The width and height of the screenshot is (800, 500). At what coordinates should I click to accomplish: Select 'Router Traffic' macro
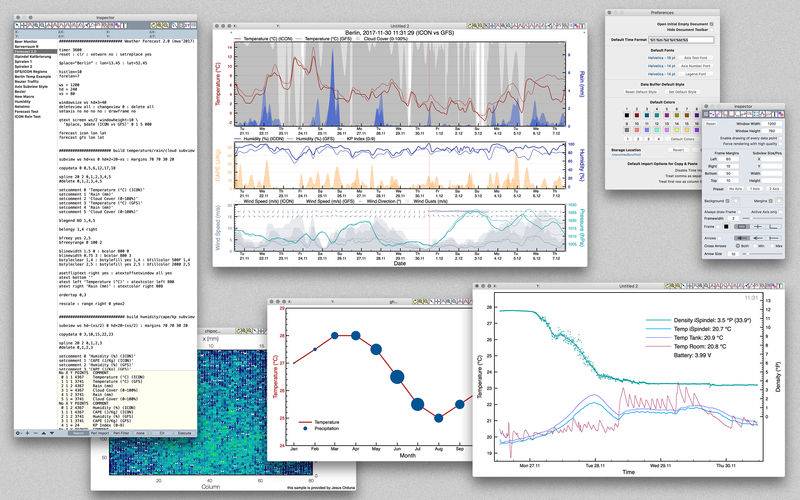(27, 82)
